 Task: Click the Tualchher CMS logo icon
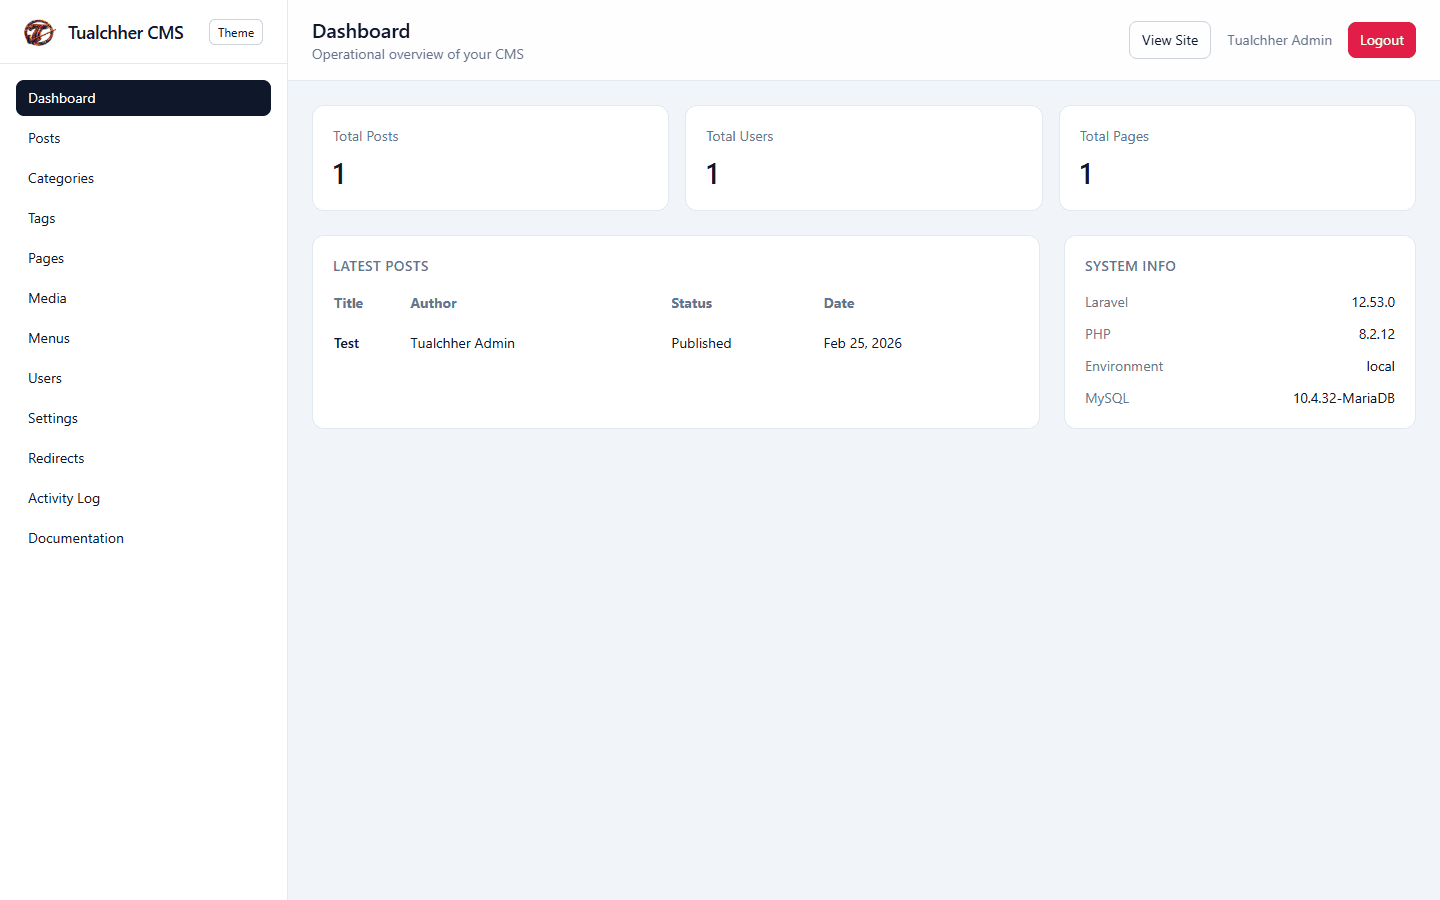pyautogui.click(x=39, y=32)
